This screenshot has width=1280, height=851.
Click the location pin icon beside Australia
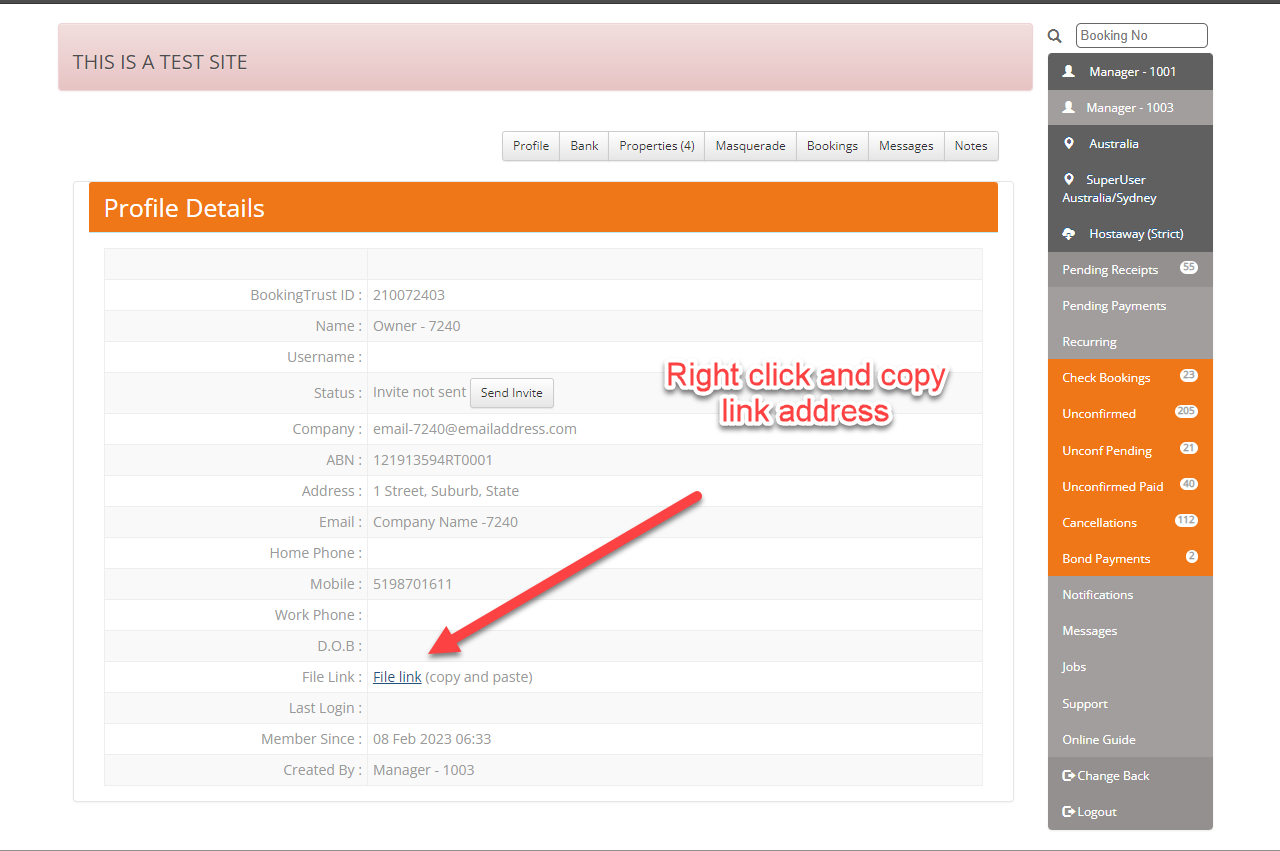click(1068, 144)
